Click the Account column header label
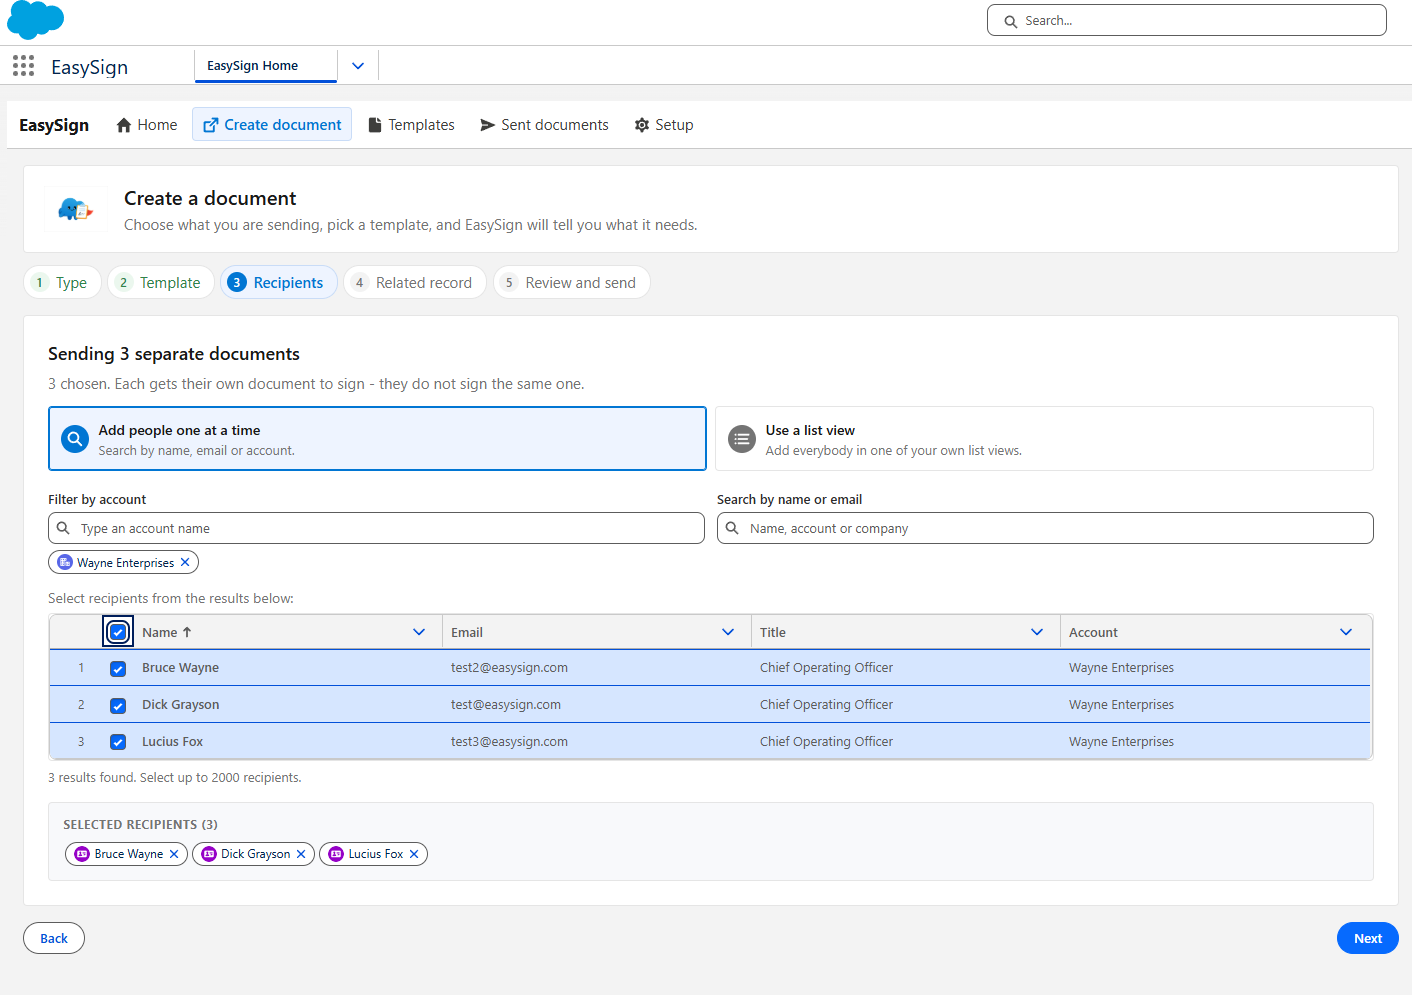 [1093, 632]
